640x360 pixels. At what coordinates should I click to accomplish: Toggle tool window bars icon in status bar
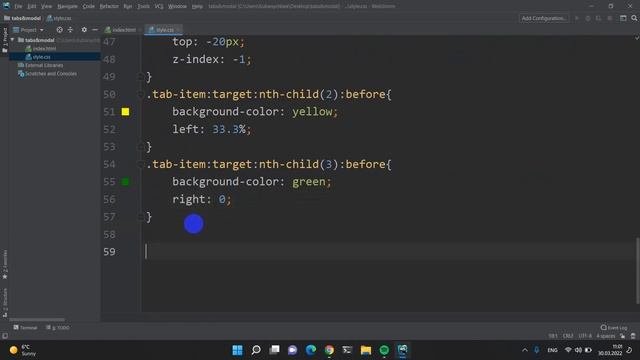(x=4, y=336)
